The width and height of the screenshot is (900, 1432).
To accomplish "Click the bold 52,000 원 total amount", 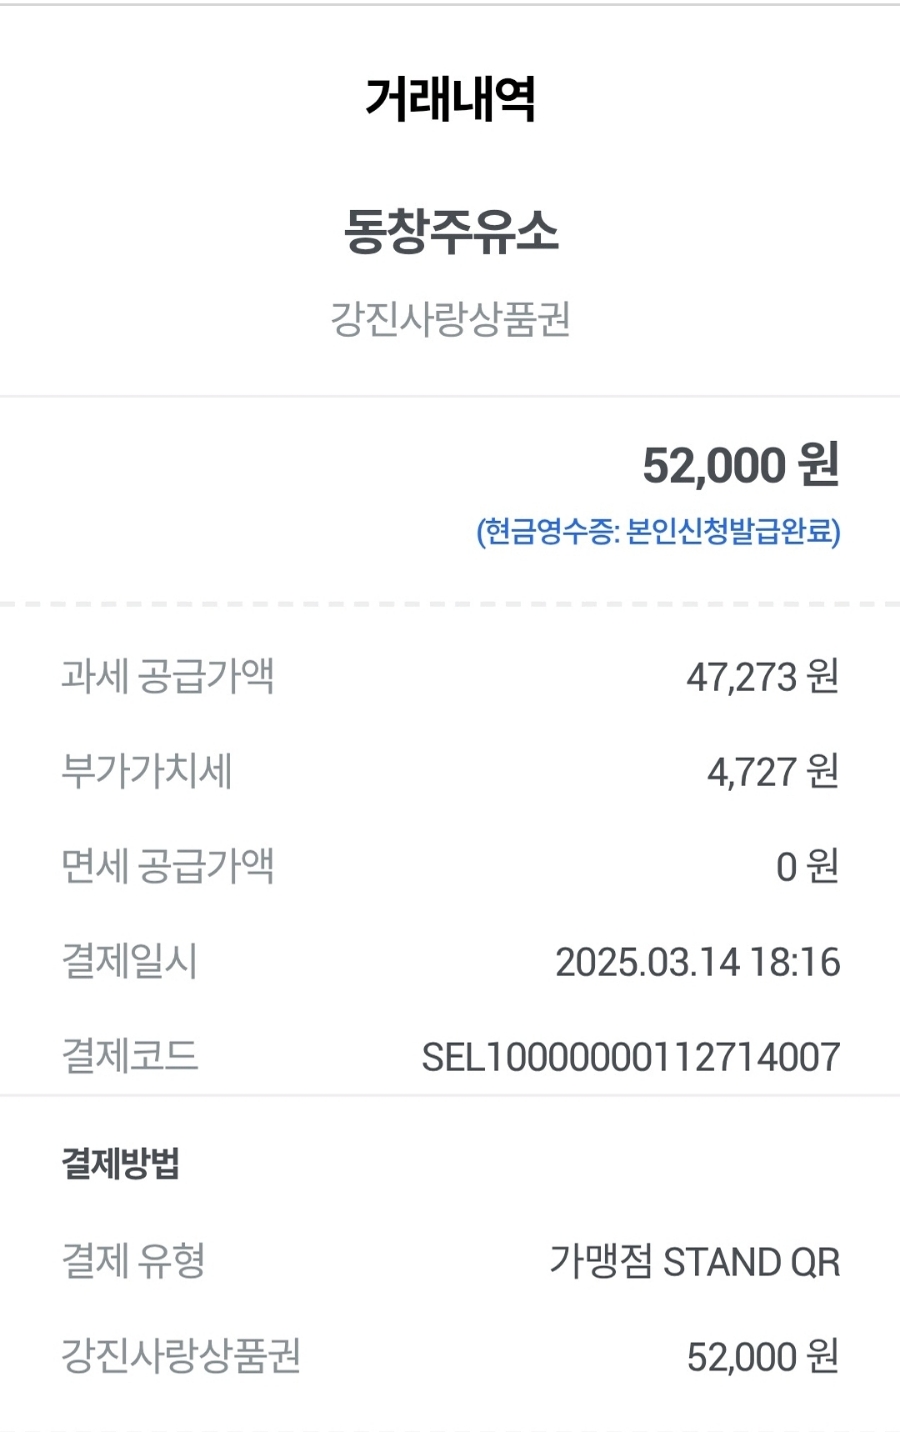I will coord(741,465).
